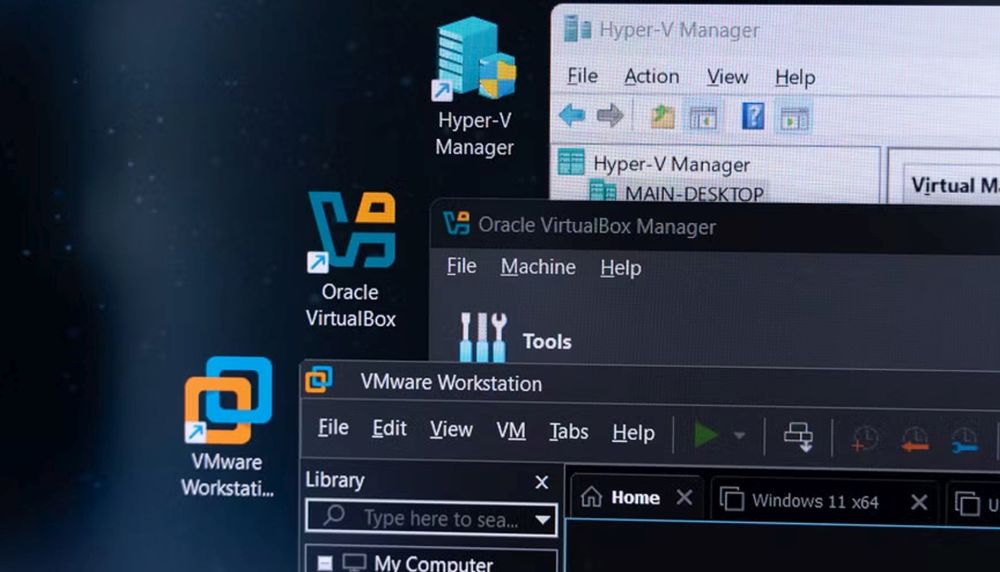Collapse the My Computer tree node
The width and height of the screenshot is (1000, 572).
[326, 563]
